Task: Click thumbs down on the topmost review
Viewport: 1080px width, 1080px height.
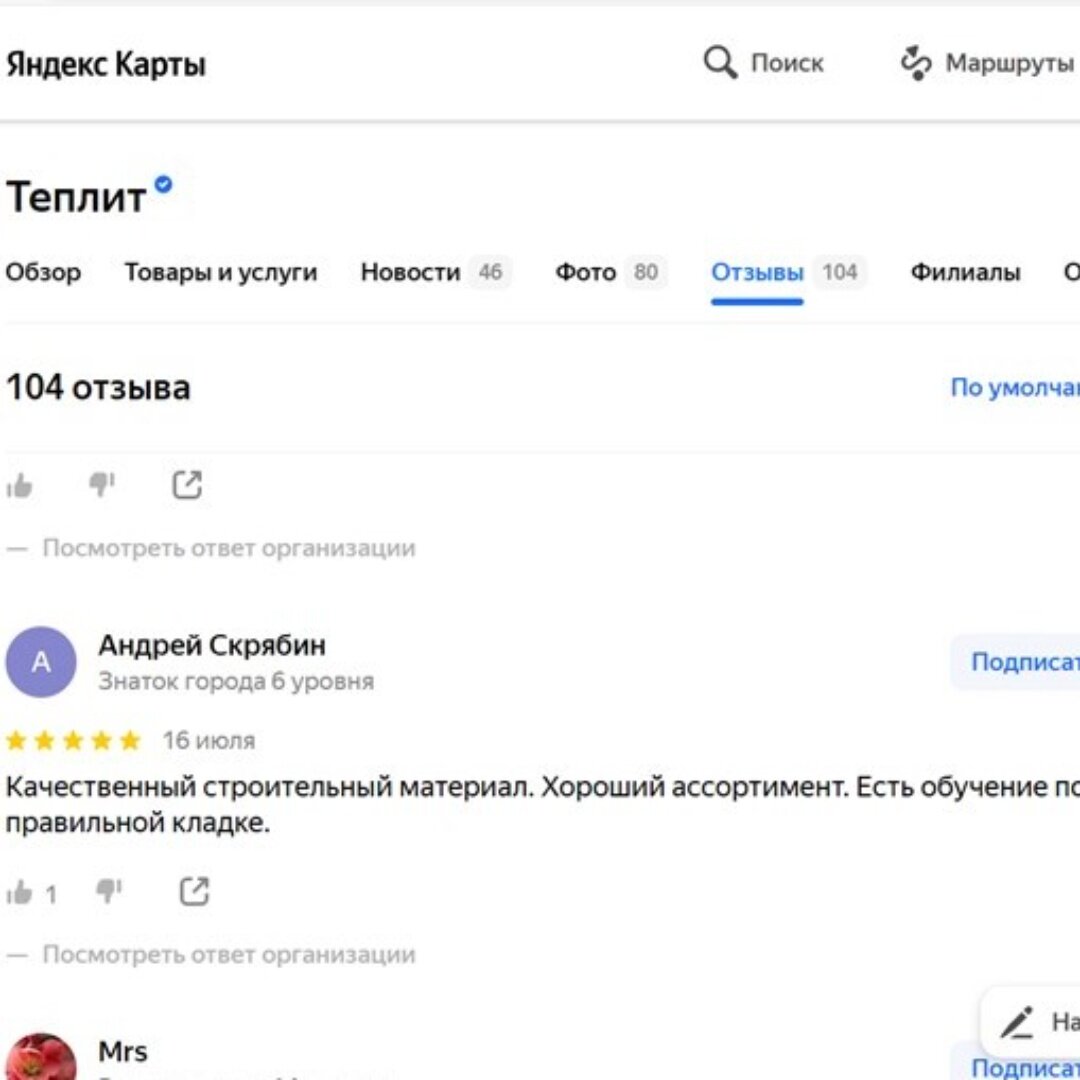Action: [102, 485]
